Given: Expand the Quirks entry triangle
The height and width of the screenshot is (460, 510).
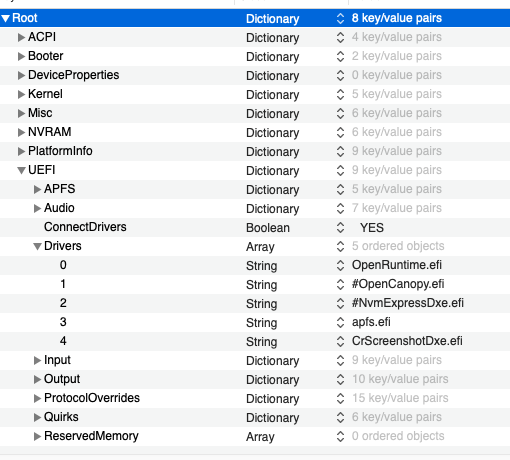Looking at the screenshot, I should pyautogui.click(x=37, y=417).
